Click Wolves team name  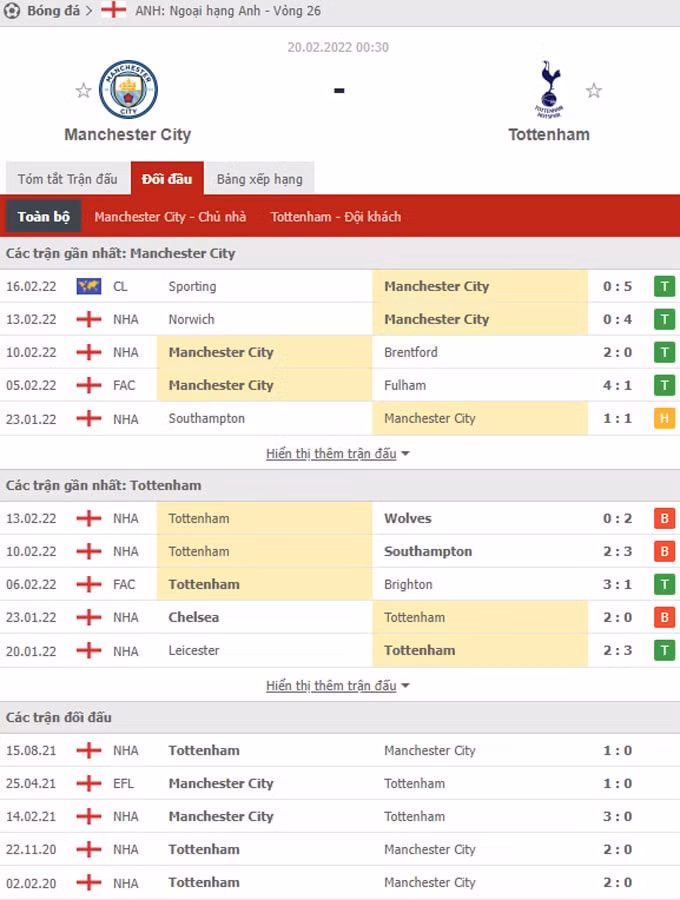tap(407, 518)
